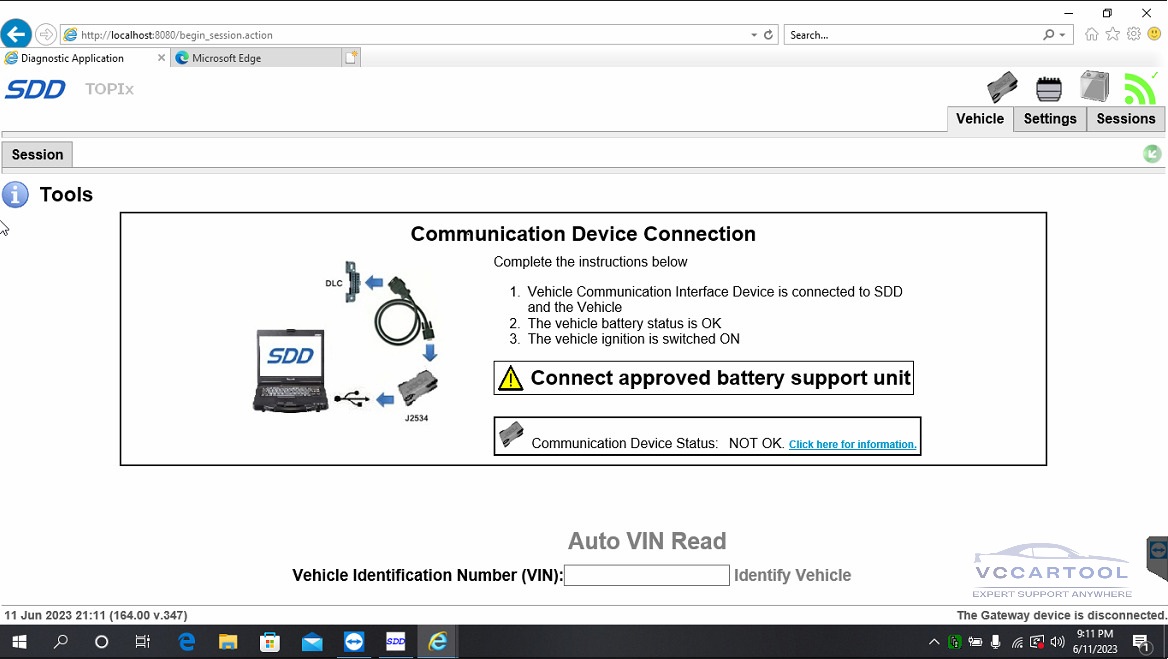Click the Session menu button
The width and height of the screenshot is (1168, 659).
pos(37,155)
